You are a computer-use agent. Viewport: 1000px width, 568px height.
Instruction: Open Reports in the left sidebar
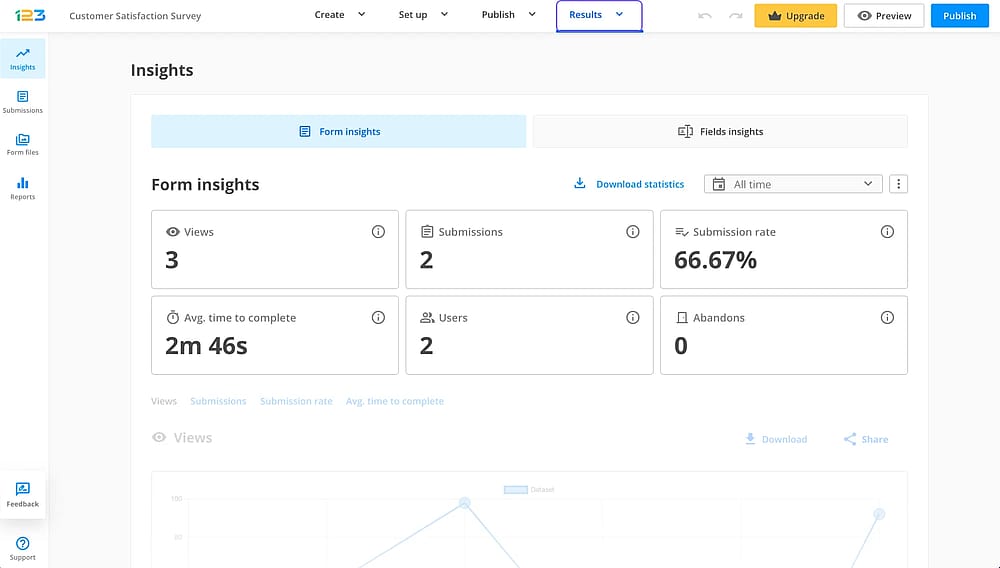(x=23, y=189)
